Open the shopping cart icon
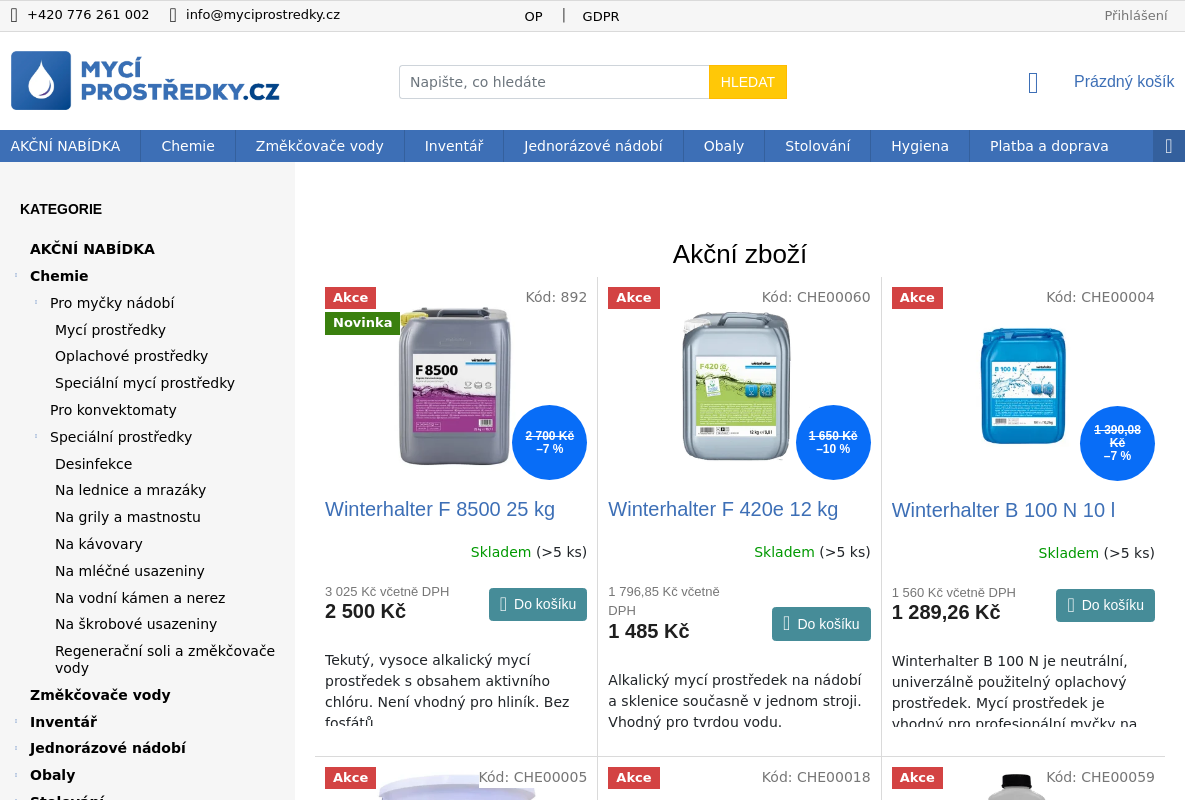Screen dimensions: 1200x800 [x=1033, y=83]
